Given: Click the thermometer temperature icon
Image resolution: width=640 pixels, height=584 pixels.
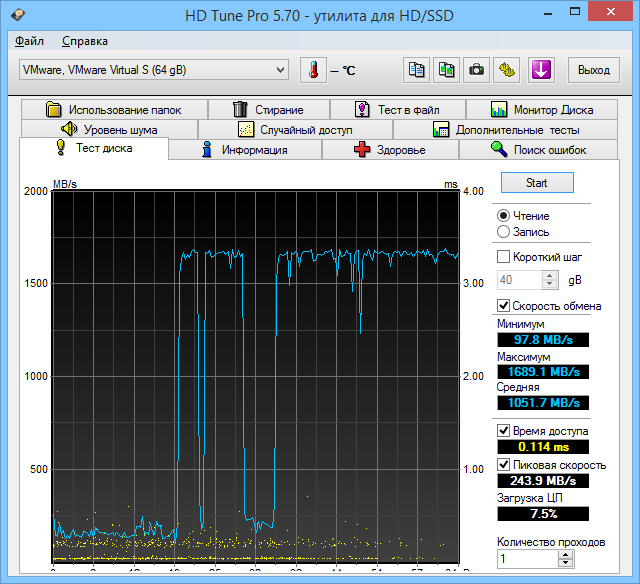Looking at the screenshot, I should (314, 70).
